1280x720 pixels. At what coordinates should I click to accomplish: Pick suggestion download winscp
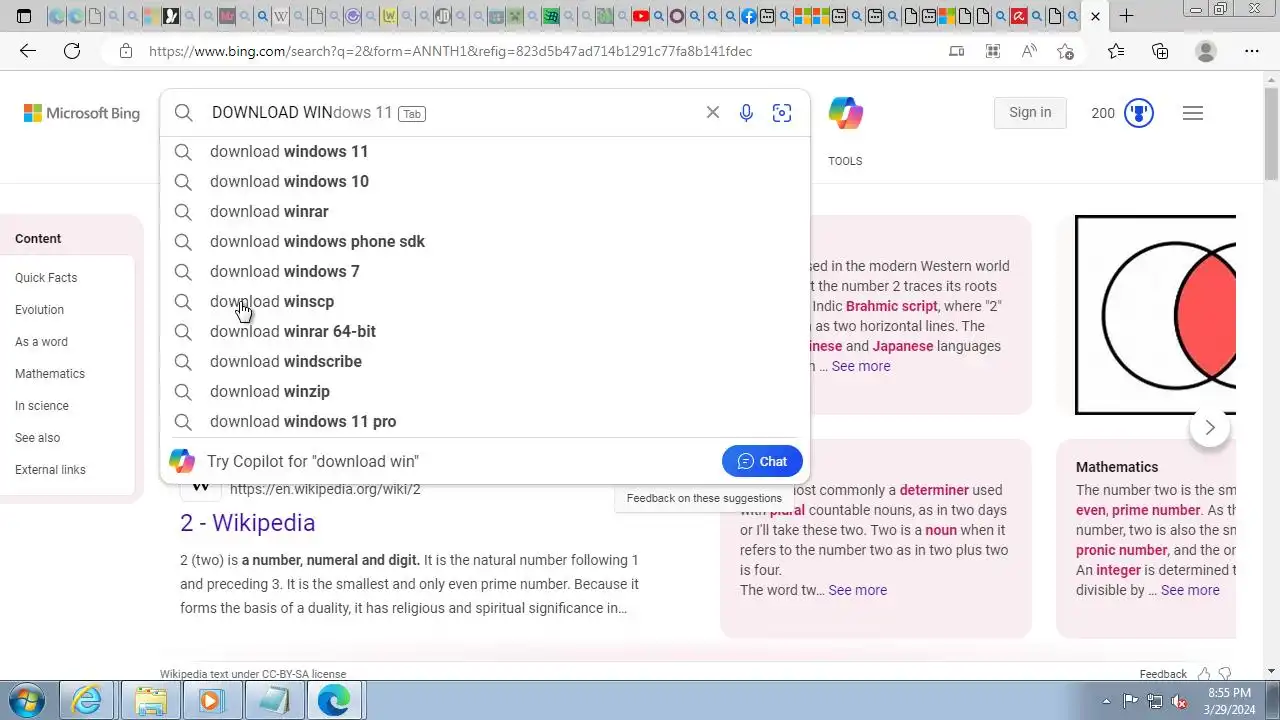[x=485, y=301]
